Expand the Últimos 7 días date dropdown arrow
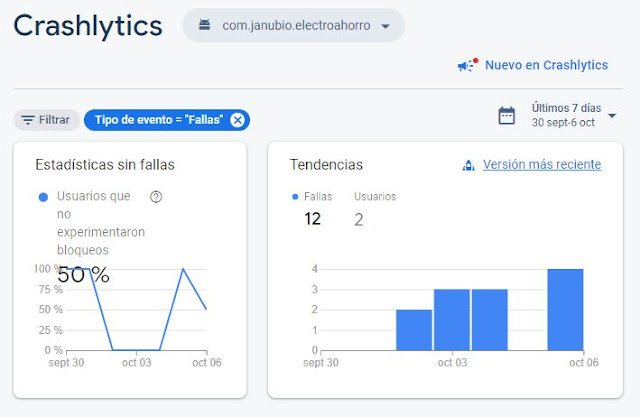640x417 pixels. (x=612, y=116)
